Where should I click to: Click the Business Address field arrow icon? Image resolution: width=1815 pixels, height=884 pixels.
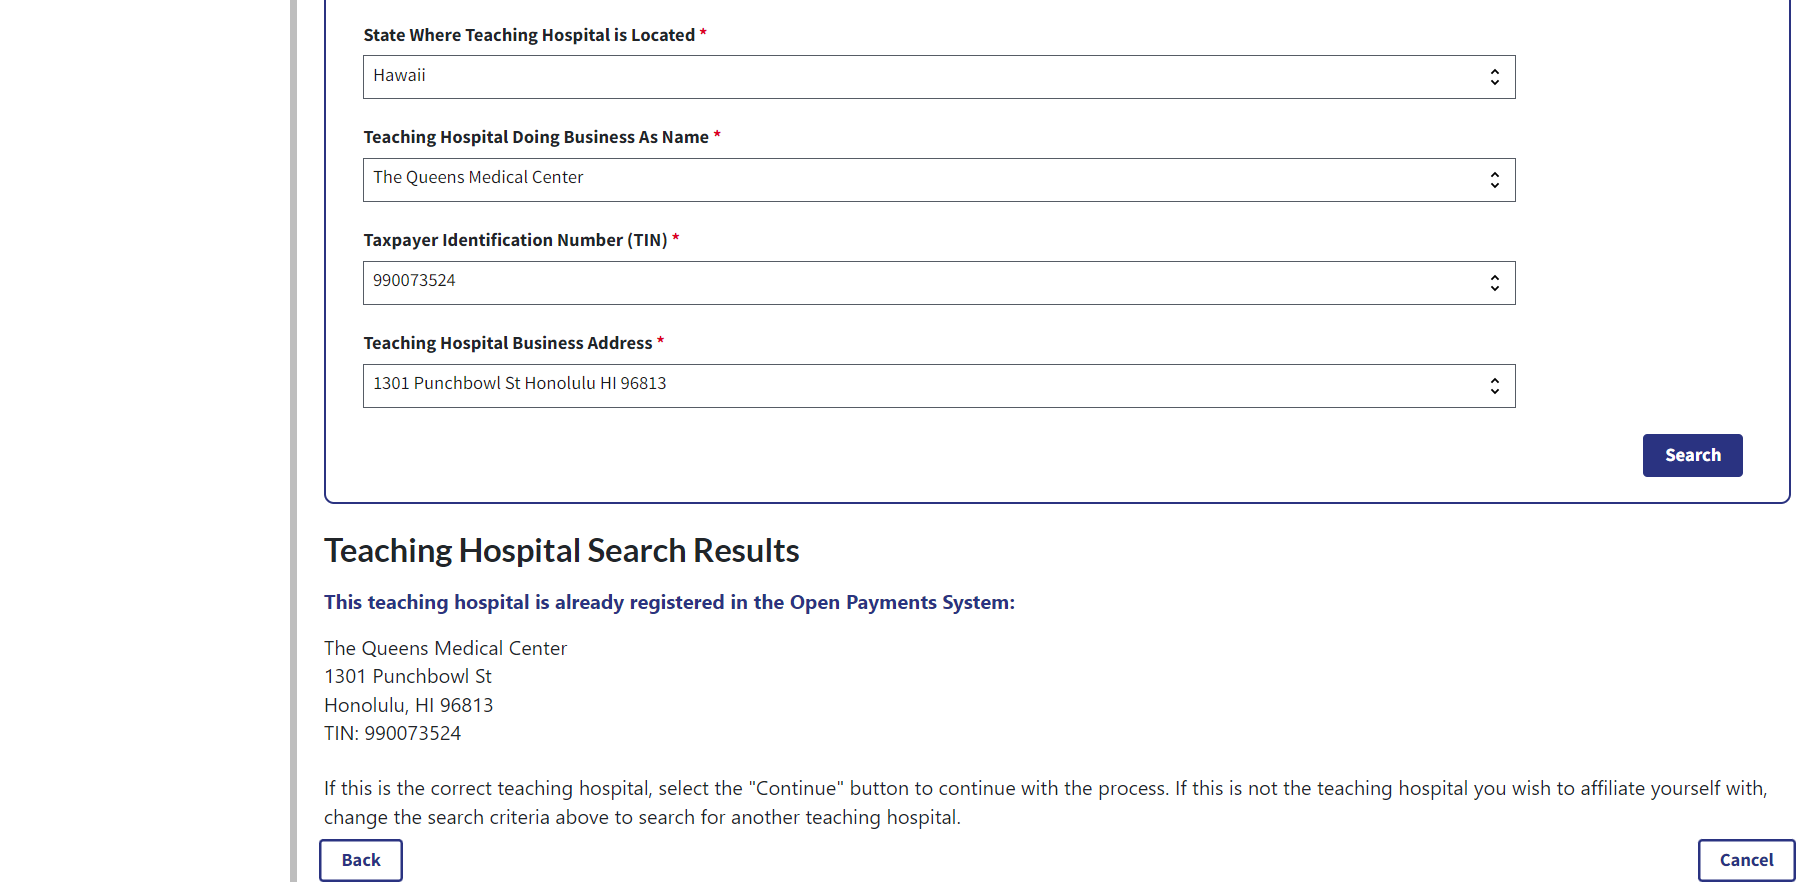coord(1494,386)
